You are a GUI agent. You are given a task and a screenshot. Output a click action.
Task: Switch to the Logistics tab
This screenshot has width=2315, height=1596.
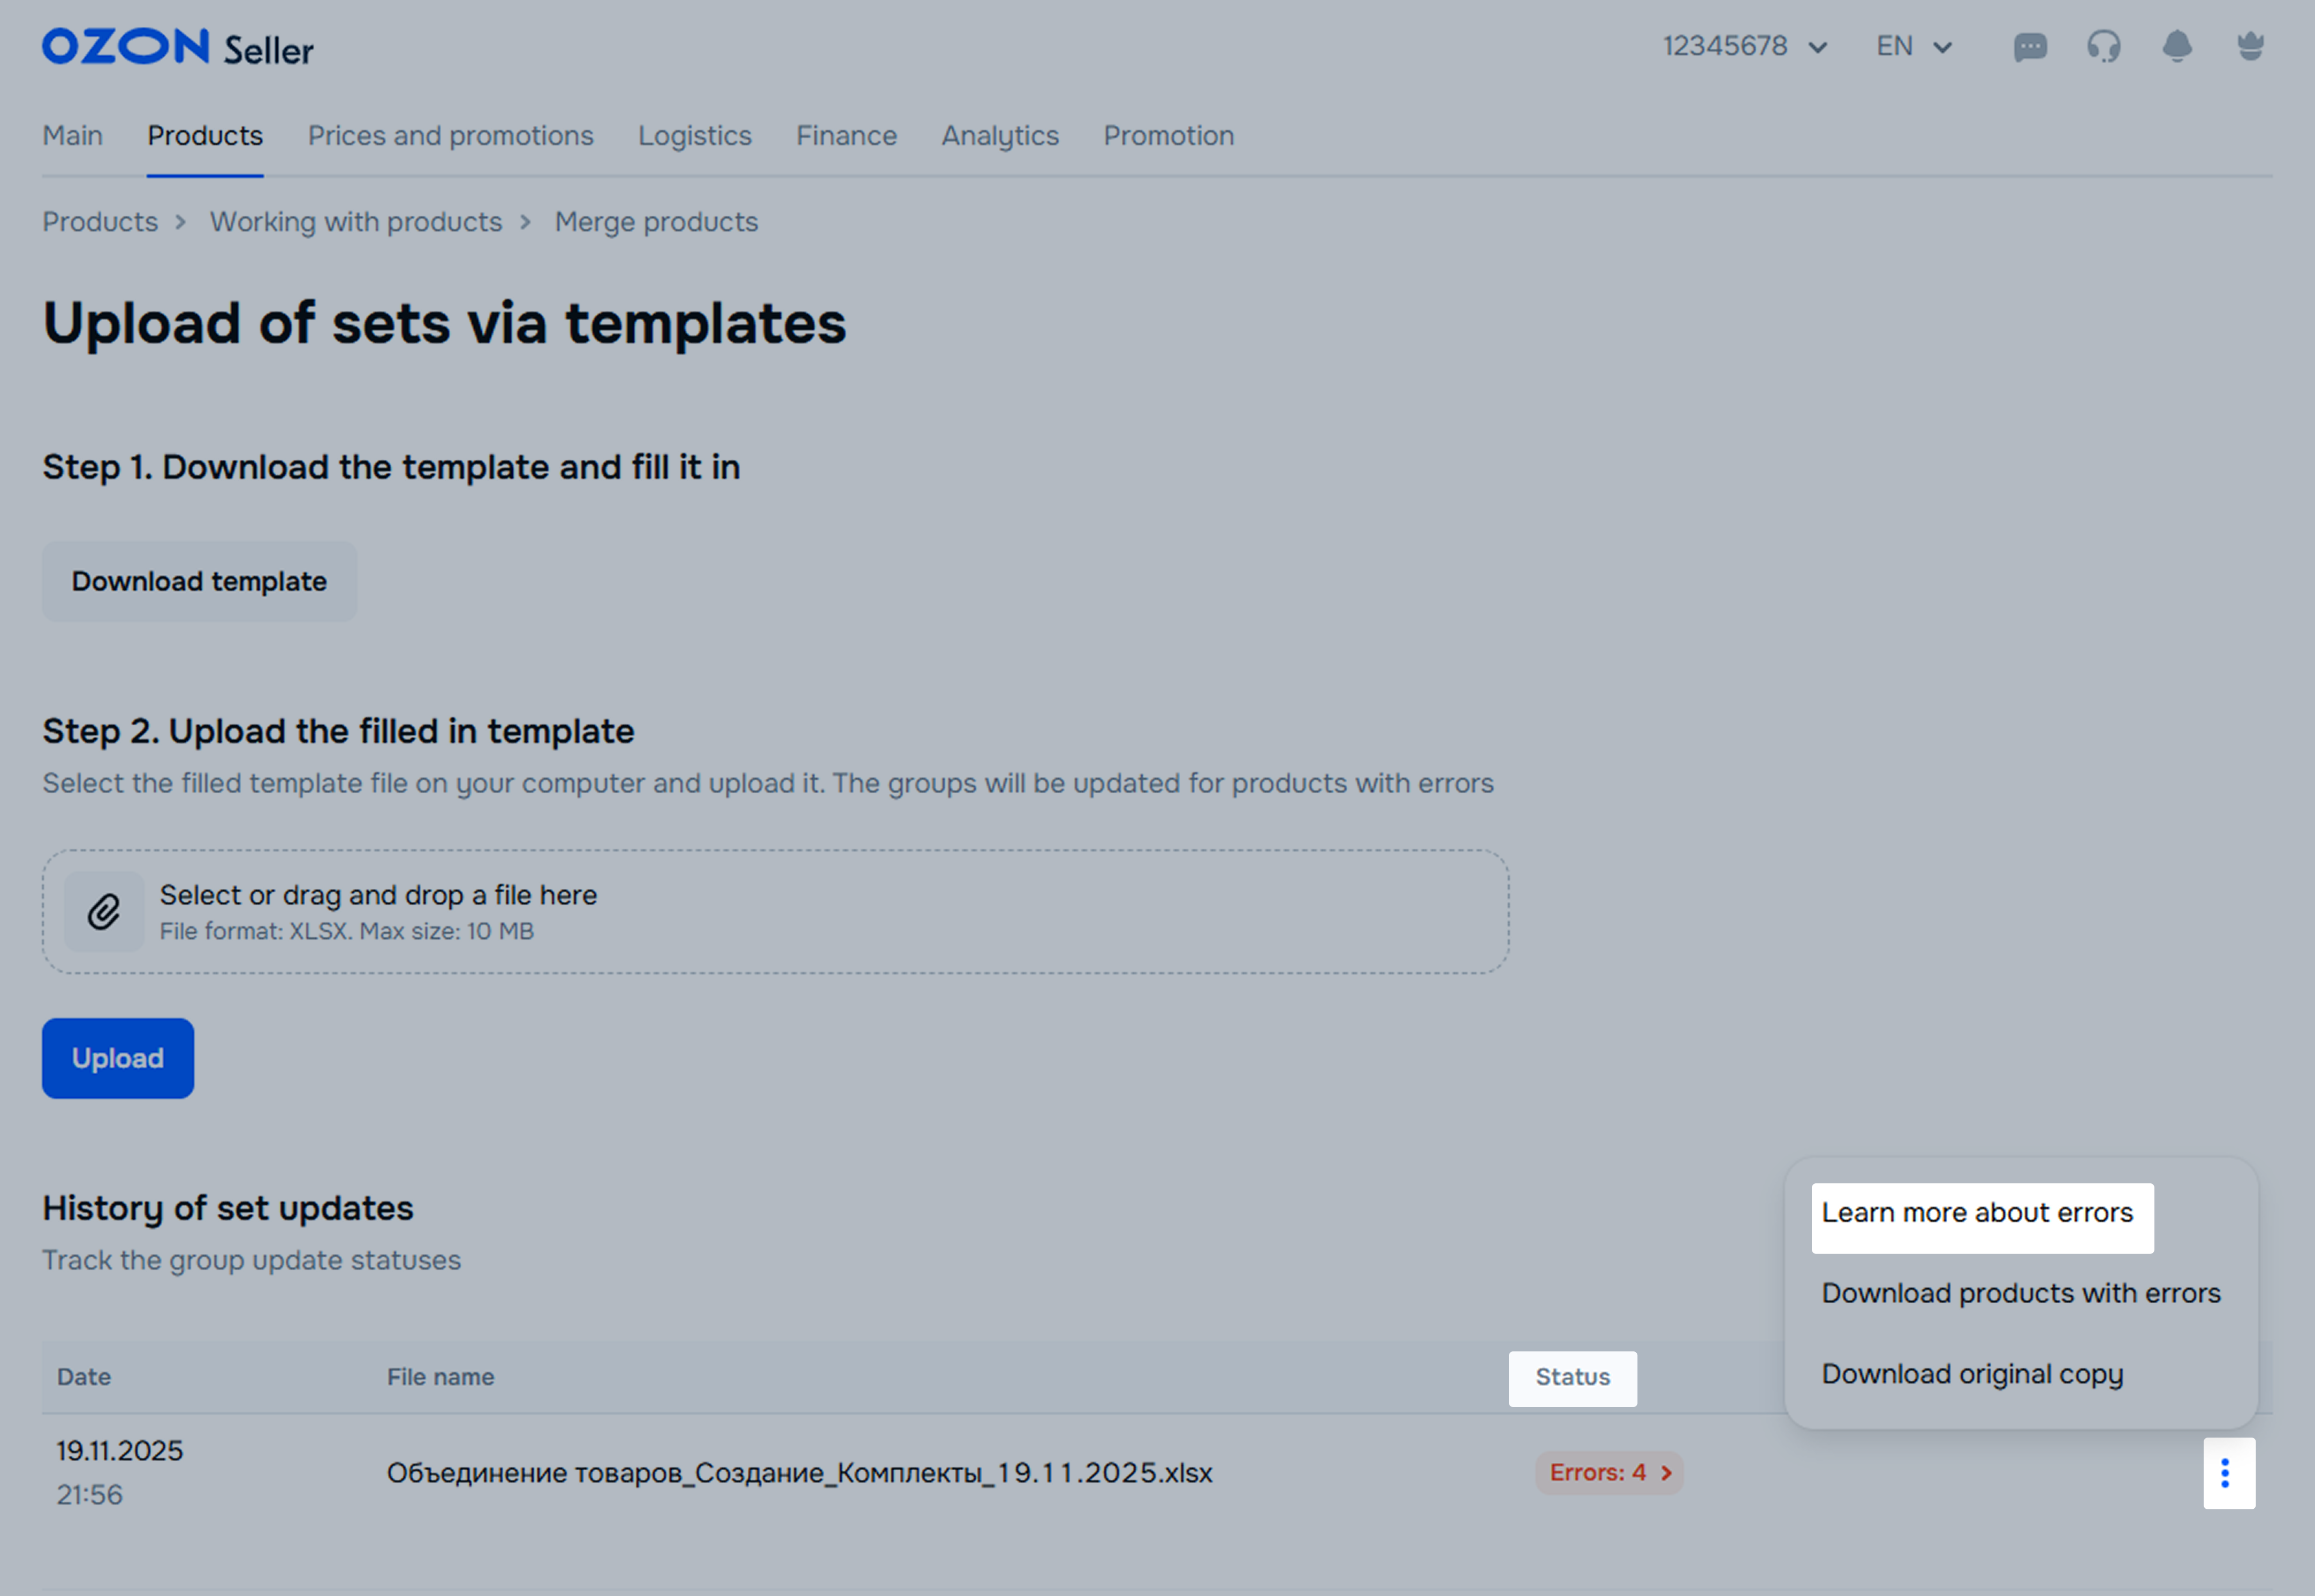pos(694,136)
